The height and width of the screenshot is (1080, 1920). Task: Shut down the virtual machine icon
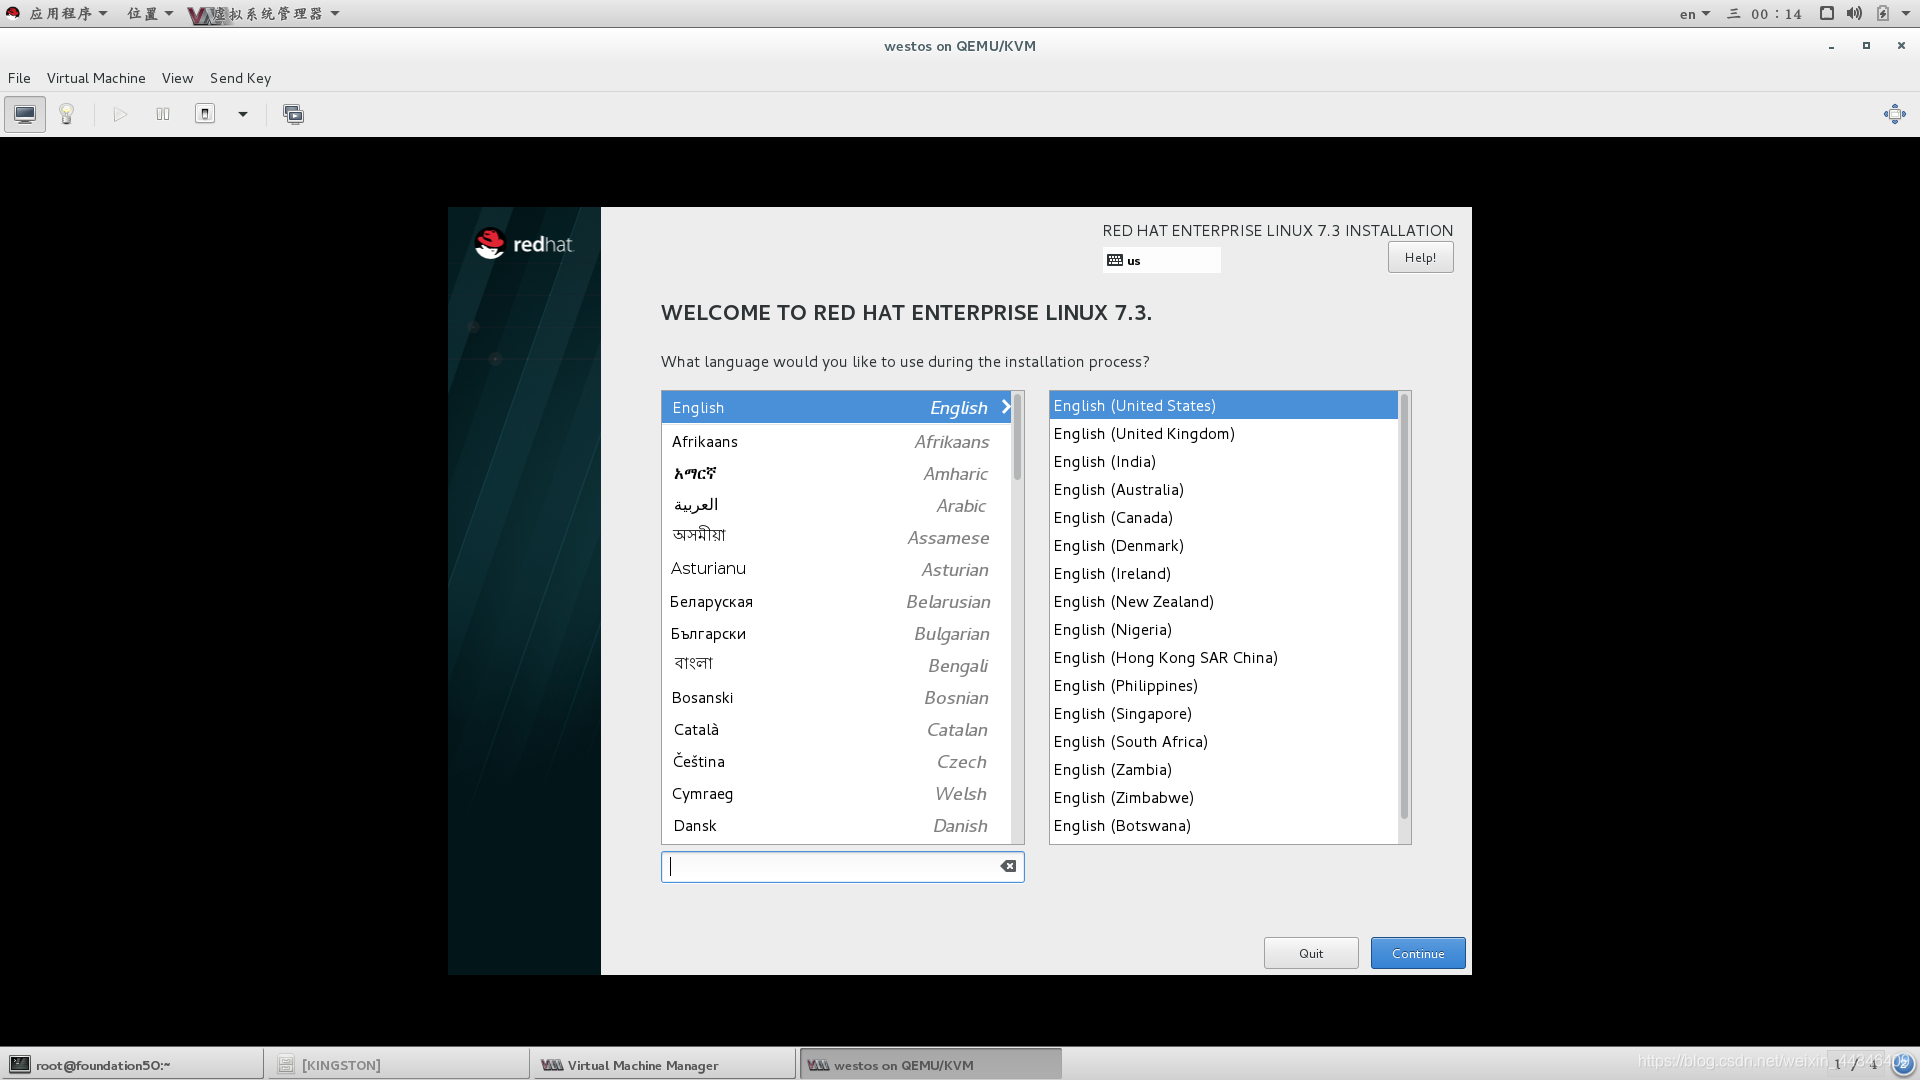(x=205, y=114)
